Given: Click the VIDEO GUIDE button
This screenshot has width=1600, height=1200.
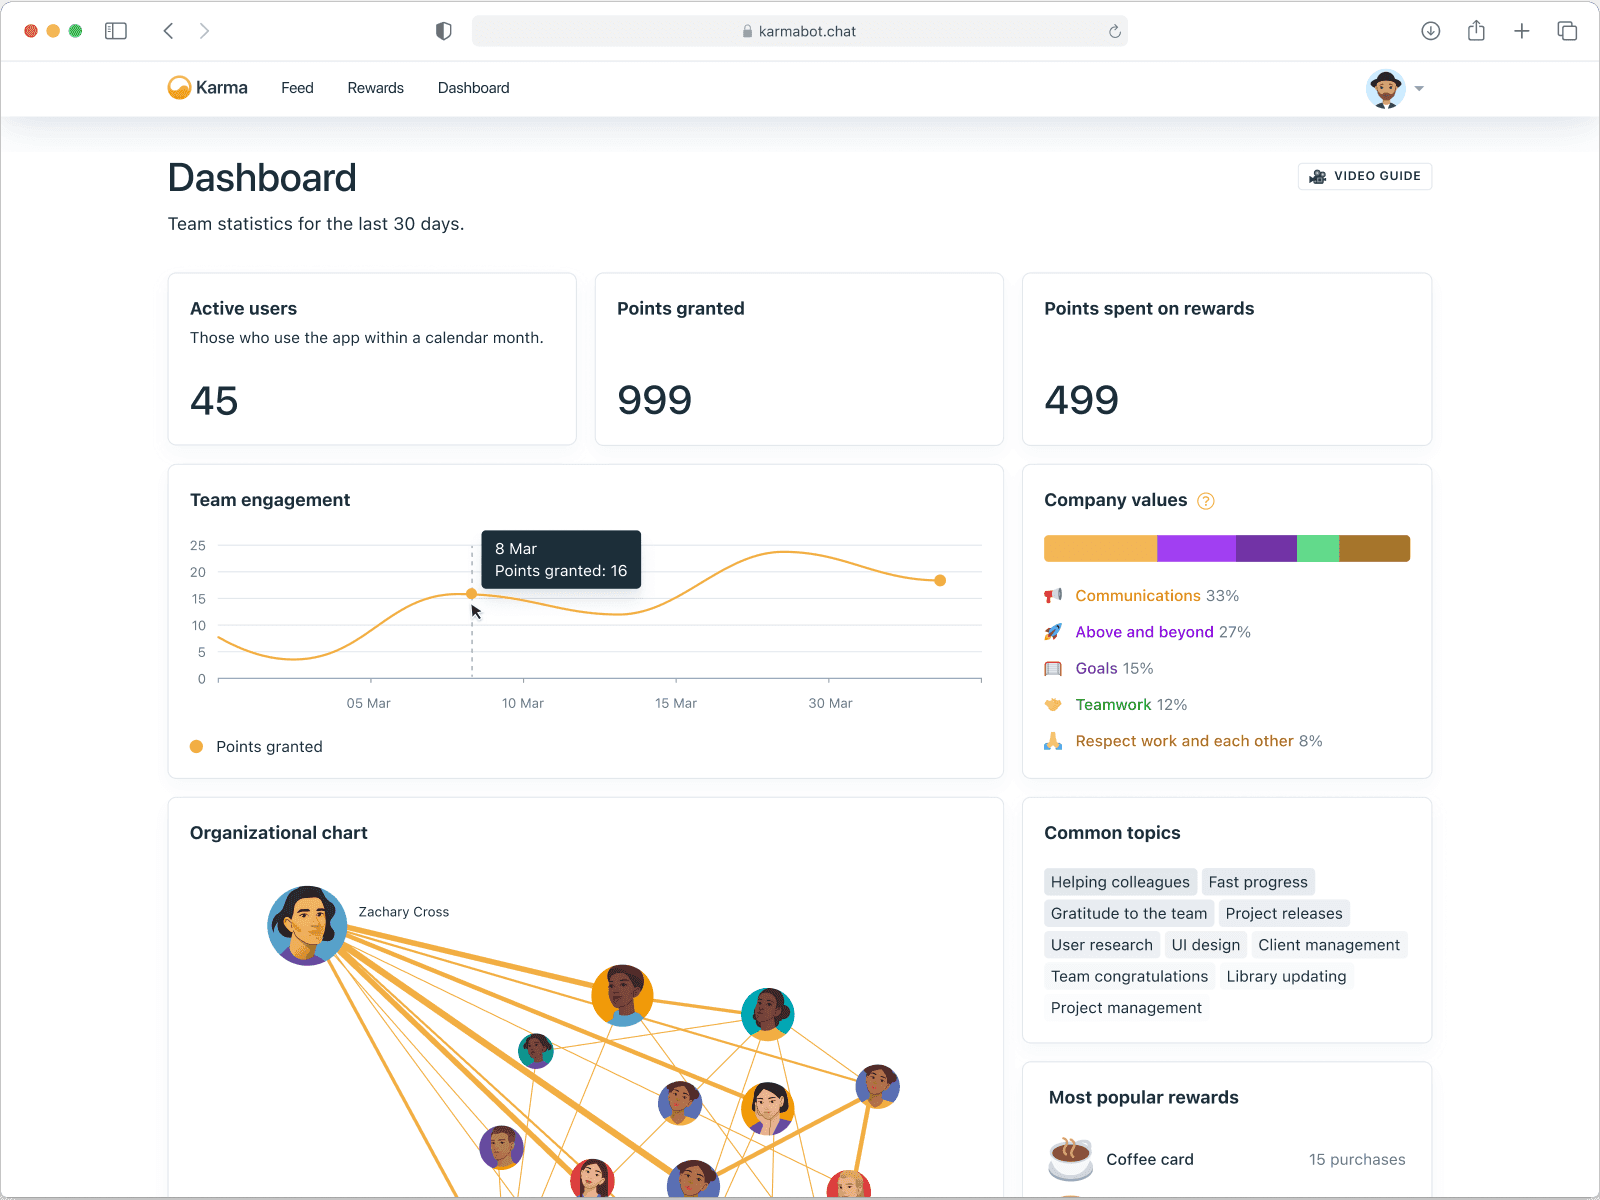Looking at the screenshot, I should [1365, 176].
